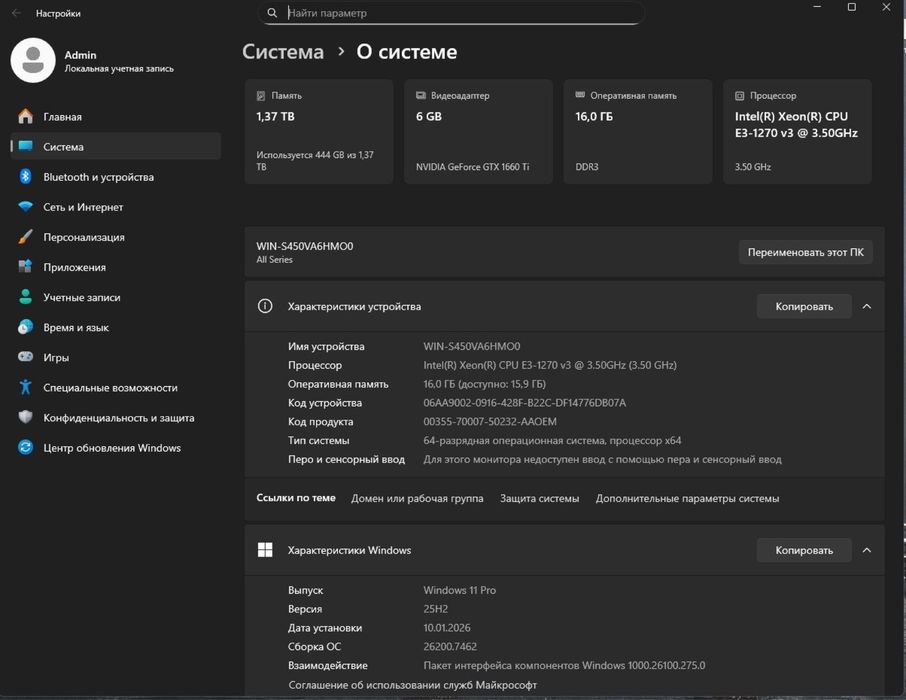Viewport: 906px width, 700px height.
Task: Click Система in the breadcrumb
Action: coord(283,51)
